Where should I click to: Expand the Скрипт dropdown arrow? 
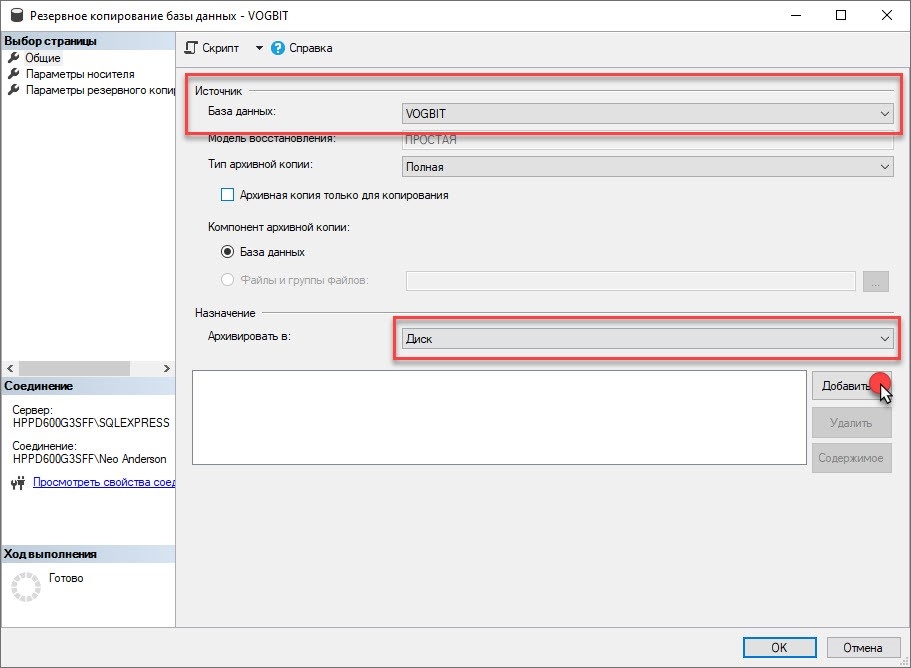coord(258,48)
